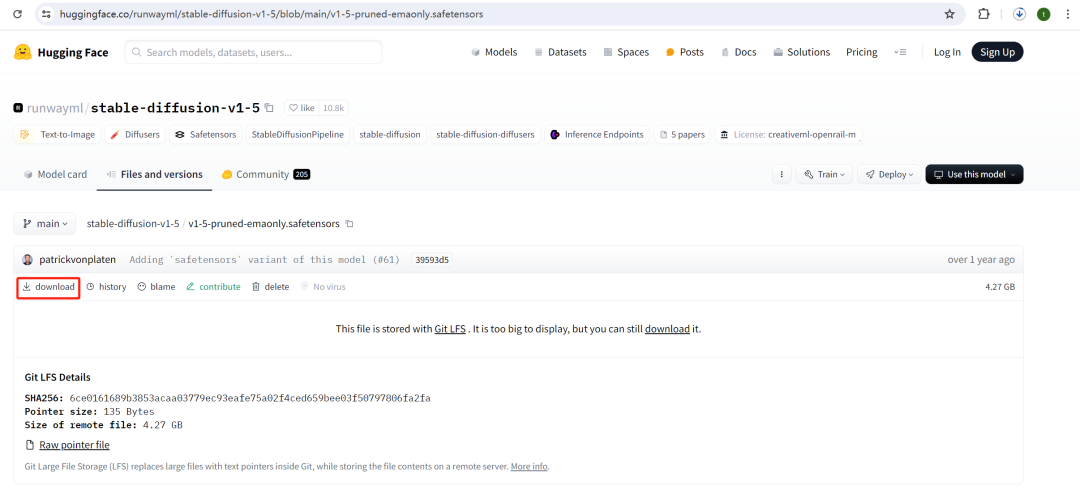Select the StableDiffusionPipeline tag

tap(298, 134)
